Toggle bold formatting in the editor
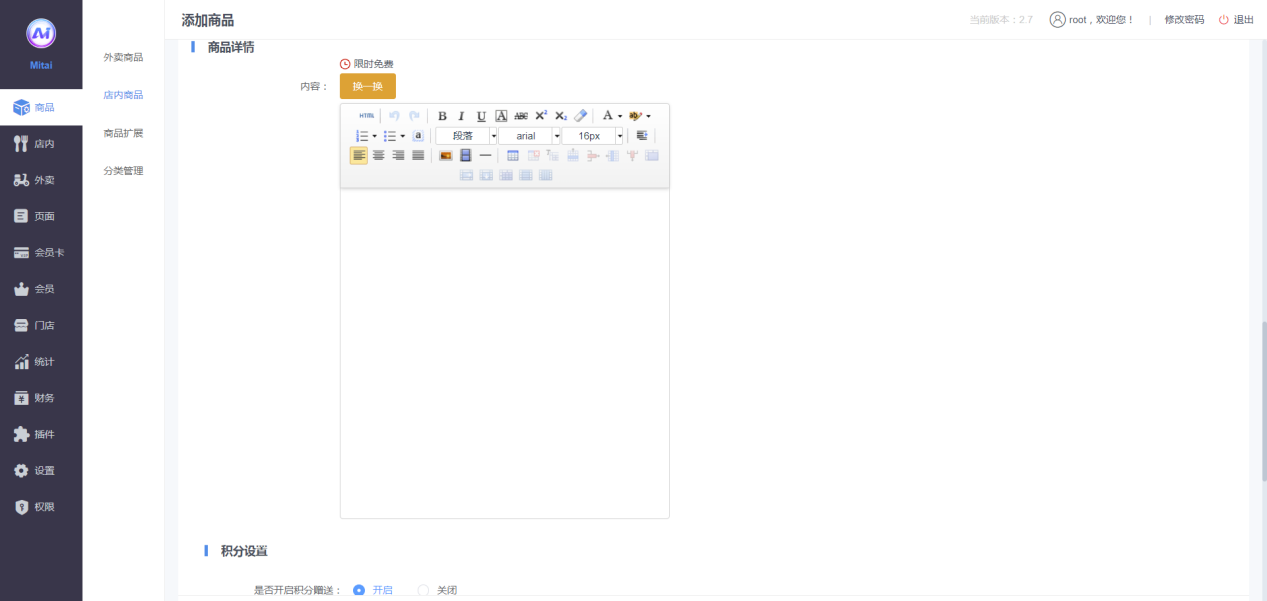This screenshot has height=601, width=1267. click(x=442, y=116)
